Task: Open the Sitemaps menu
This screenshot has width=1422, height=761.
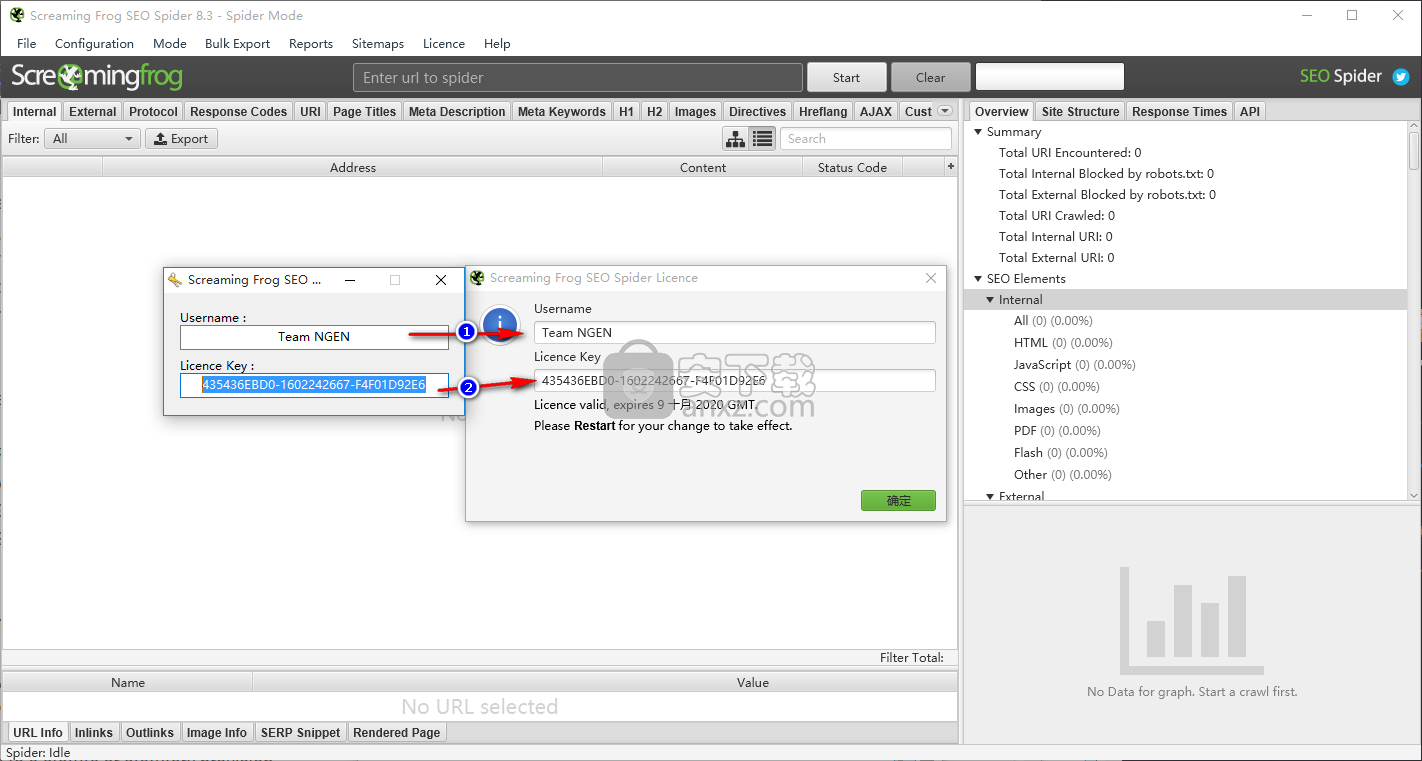Action: tap(378, 44)
